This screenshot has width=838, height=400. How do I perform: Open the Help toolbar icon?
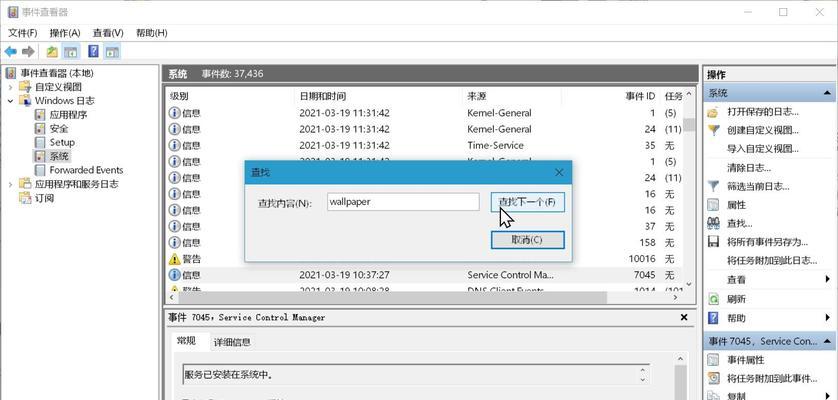pos(94,52)
